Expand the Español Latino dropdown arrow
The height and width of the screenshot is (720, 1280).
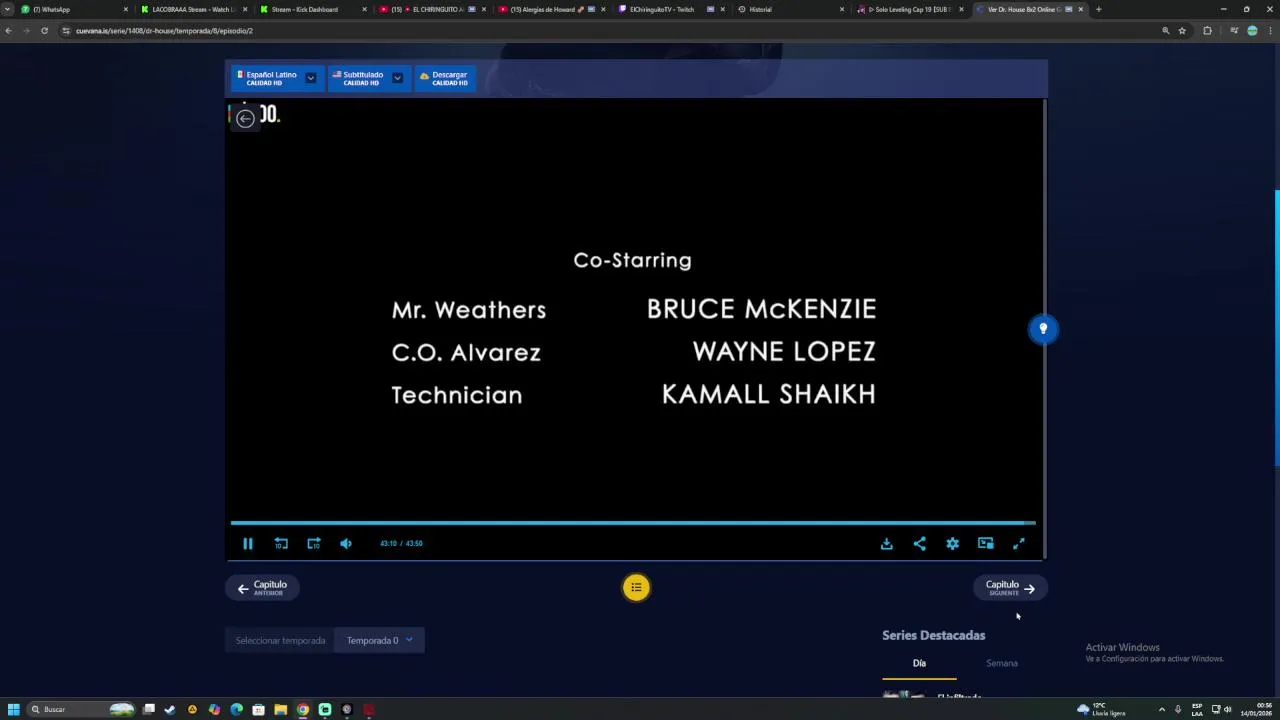point(311,78)
